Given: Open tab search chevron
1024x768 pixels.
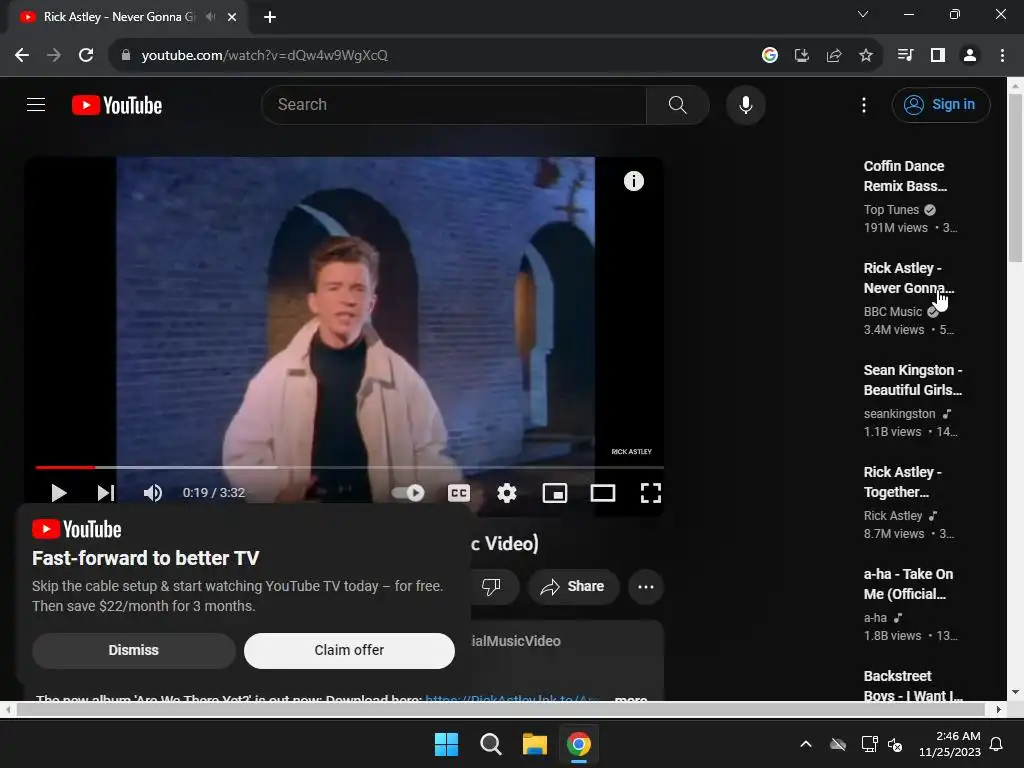Looking at the screenshot, I should 863,14.
